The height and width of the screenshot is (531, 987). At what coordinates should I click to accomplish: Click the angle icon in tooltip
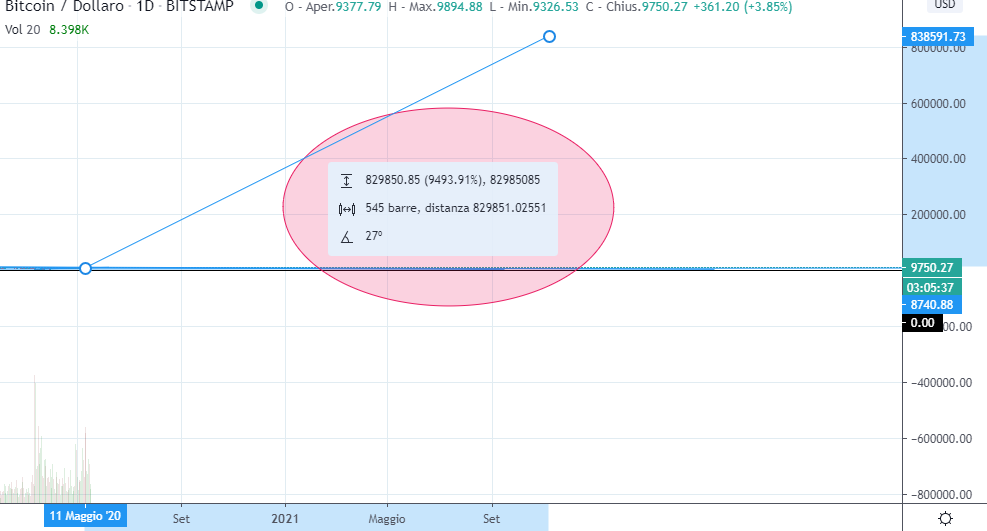346,237
